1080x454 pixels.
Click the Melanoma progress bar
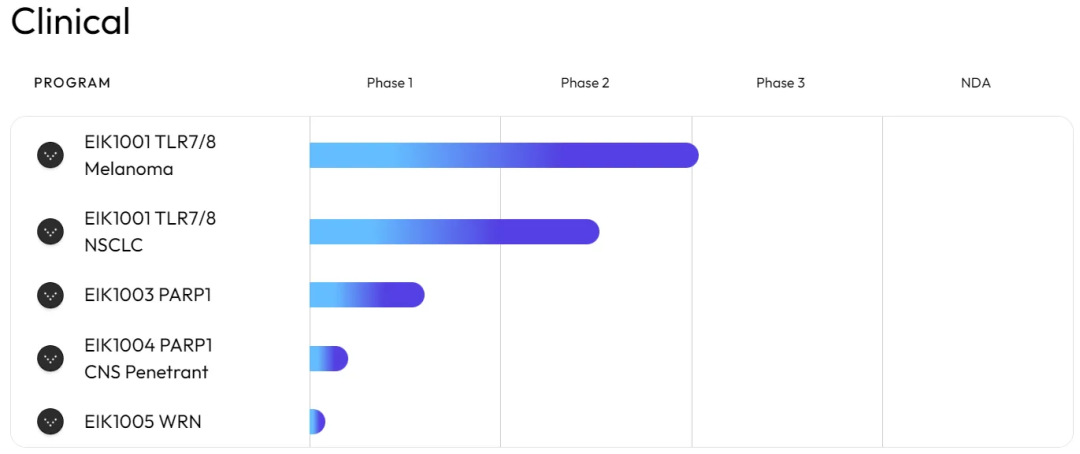pos(504,155)
